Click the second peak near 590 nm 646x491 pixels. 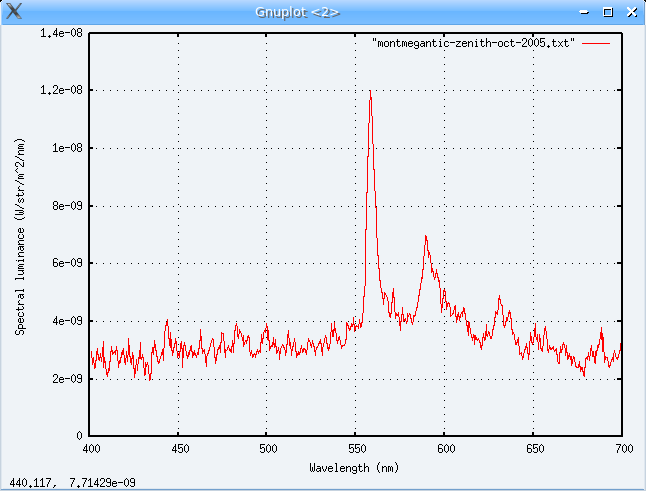click(426, 239)
